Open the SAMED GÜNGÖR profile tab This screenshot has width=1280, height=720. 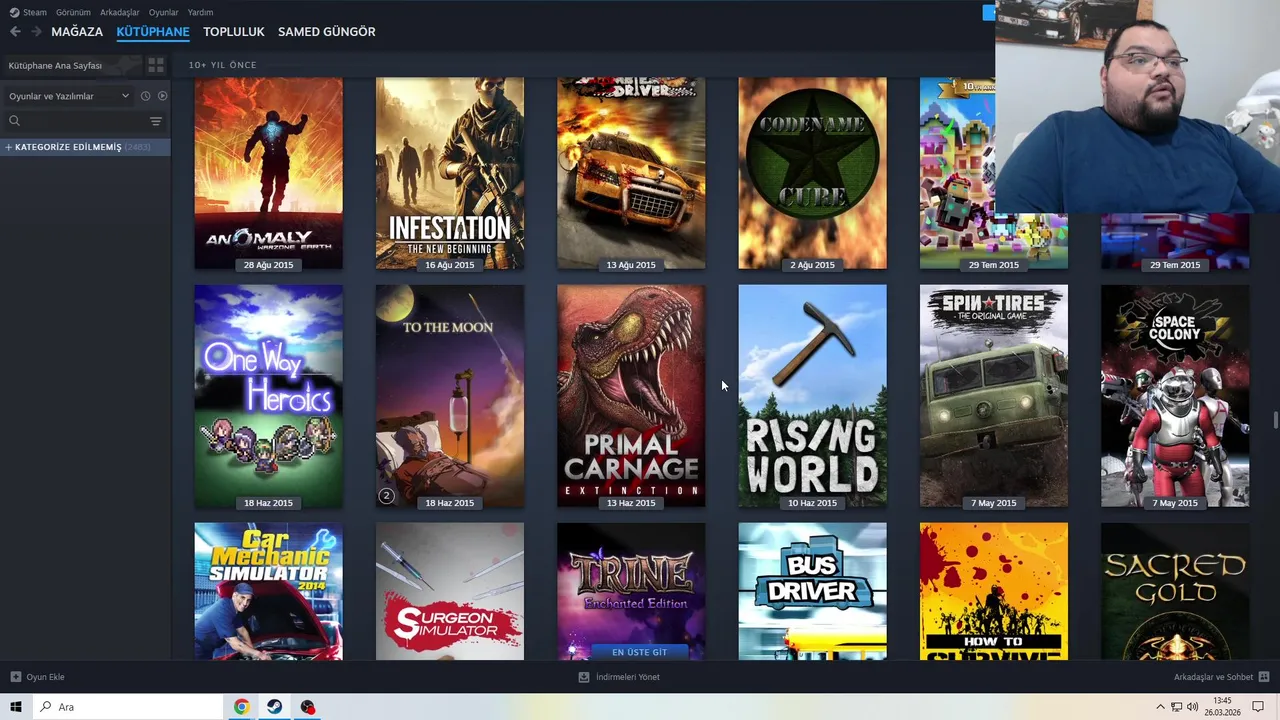pos(327,32)
